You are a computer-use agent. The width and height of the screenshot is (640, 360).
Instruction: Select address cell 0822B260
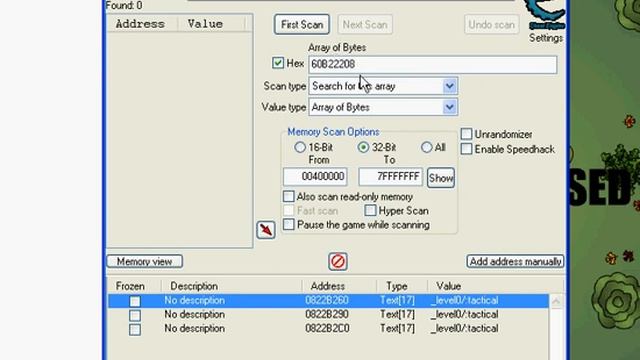point(327,300)
